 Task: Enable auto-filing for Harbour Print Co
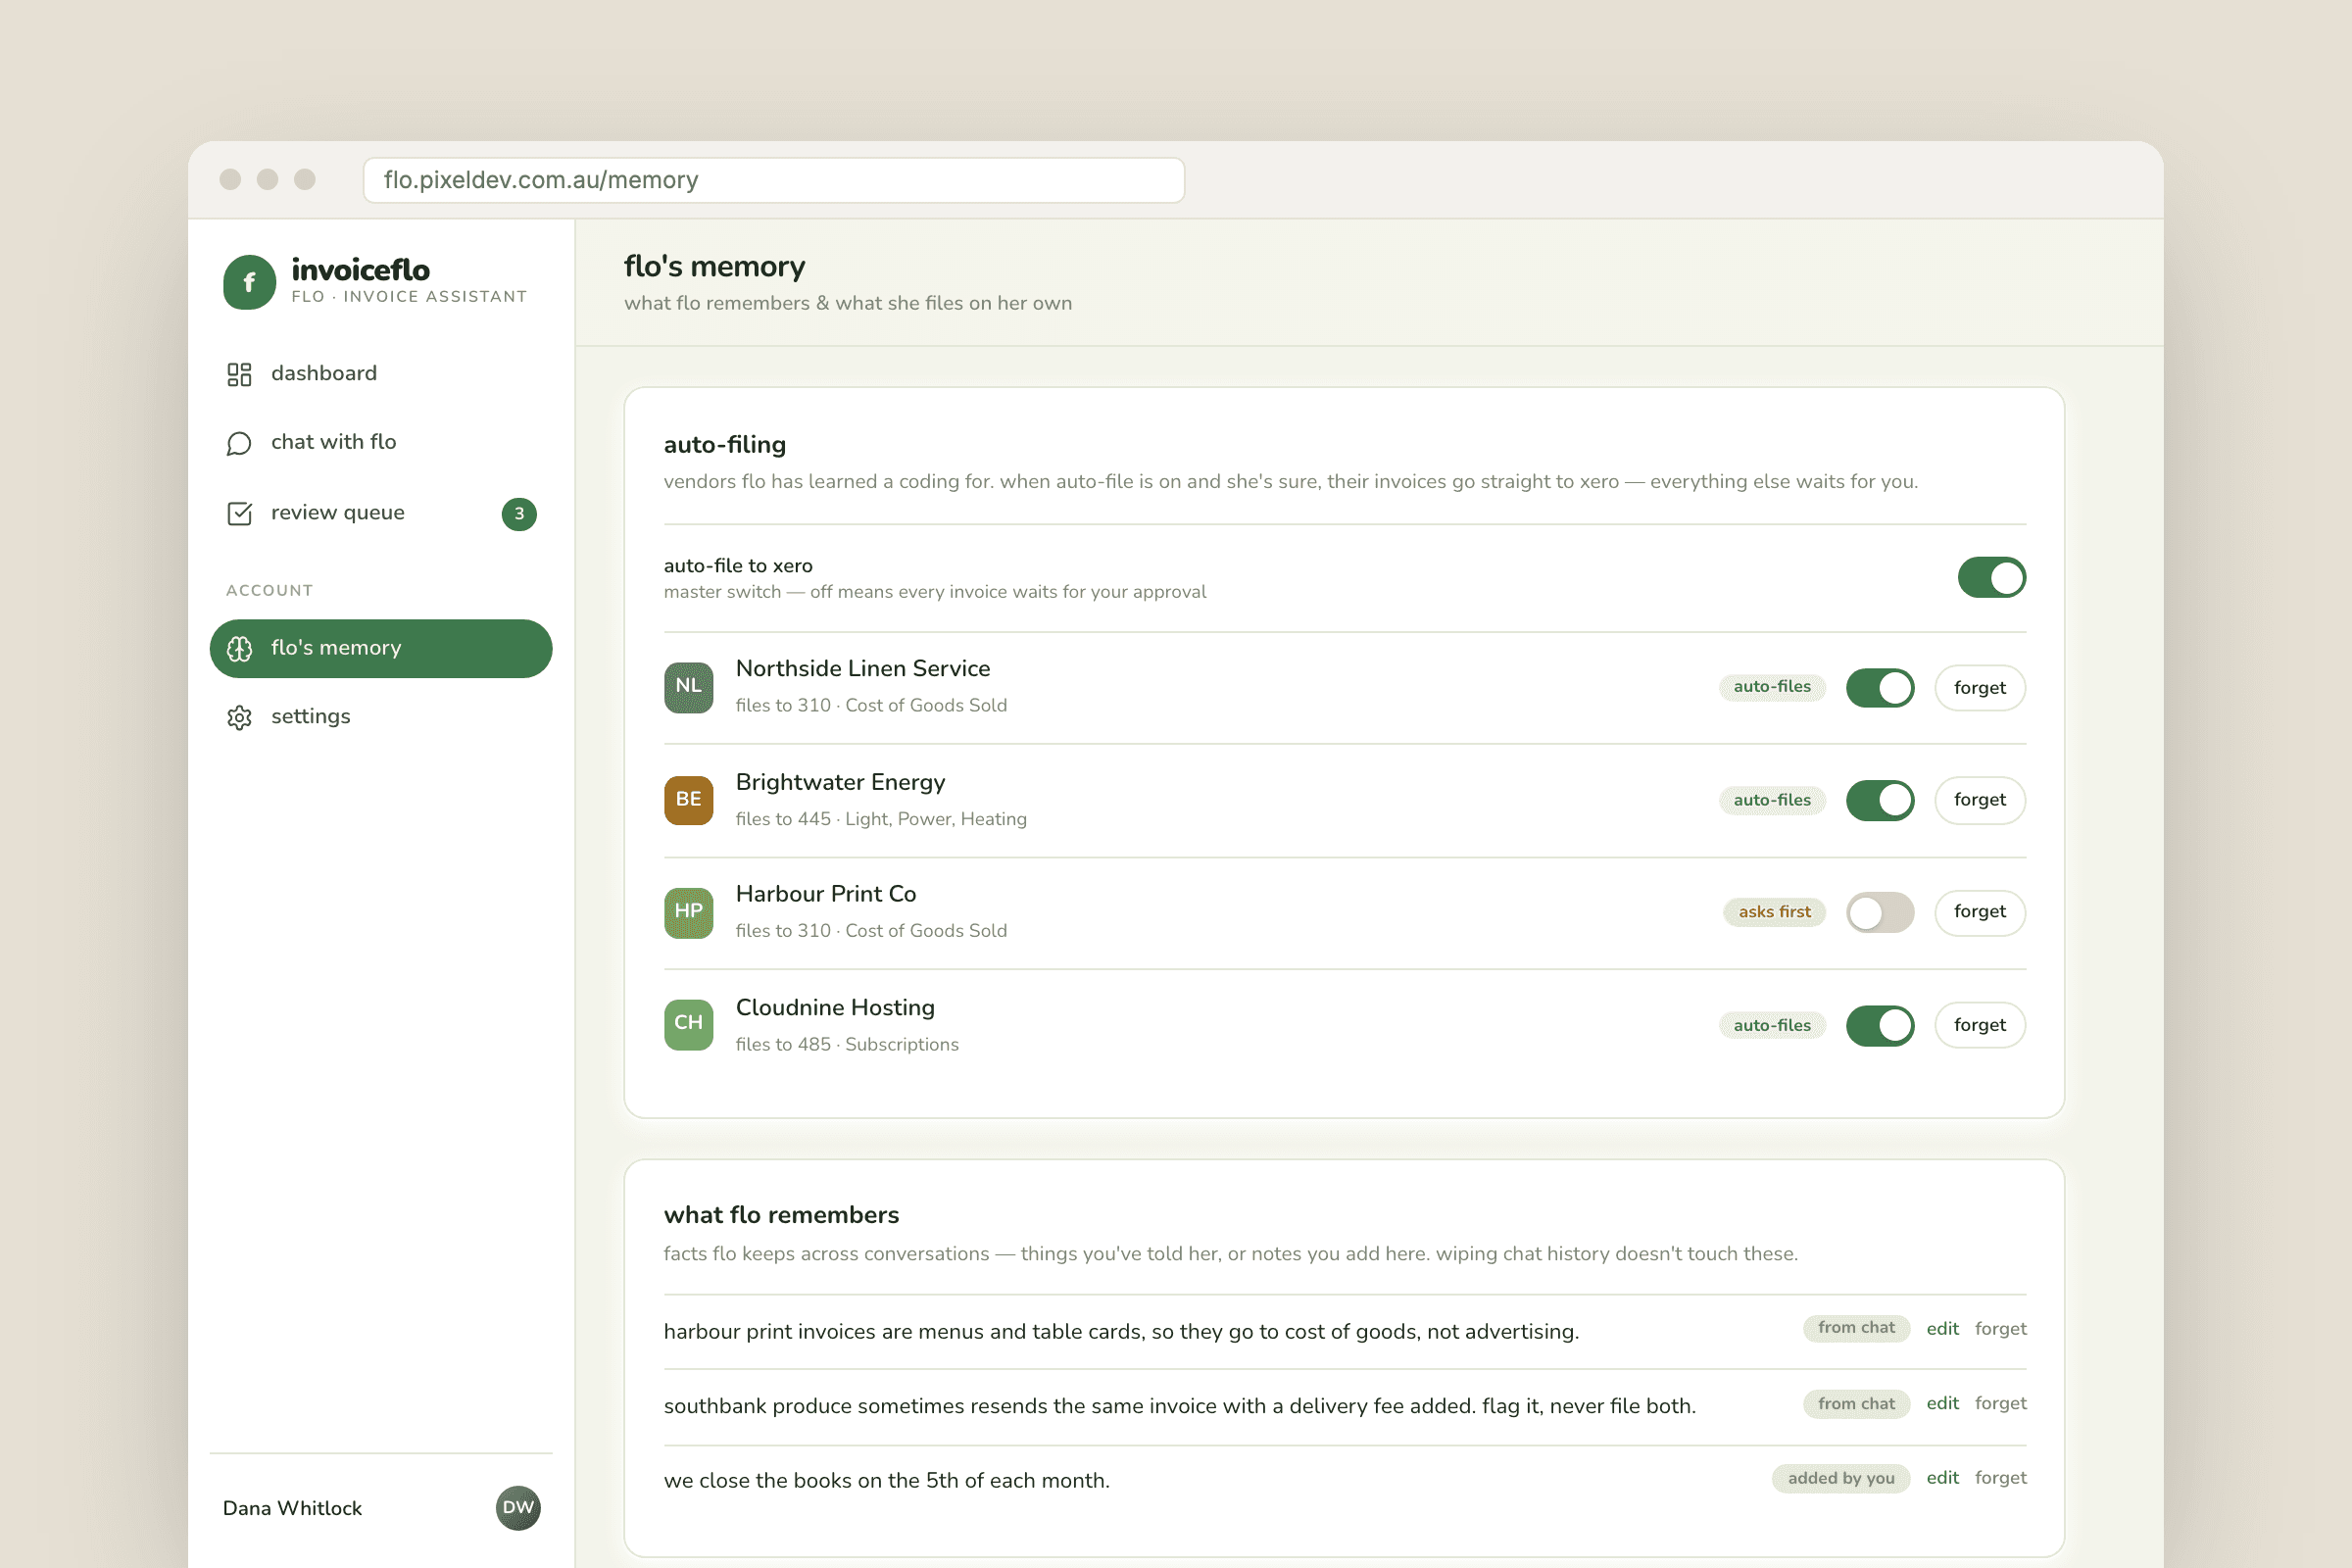click(x=1879, y=912)
